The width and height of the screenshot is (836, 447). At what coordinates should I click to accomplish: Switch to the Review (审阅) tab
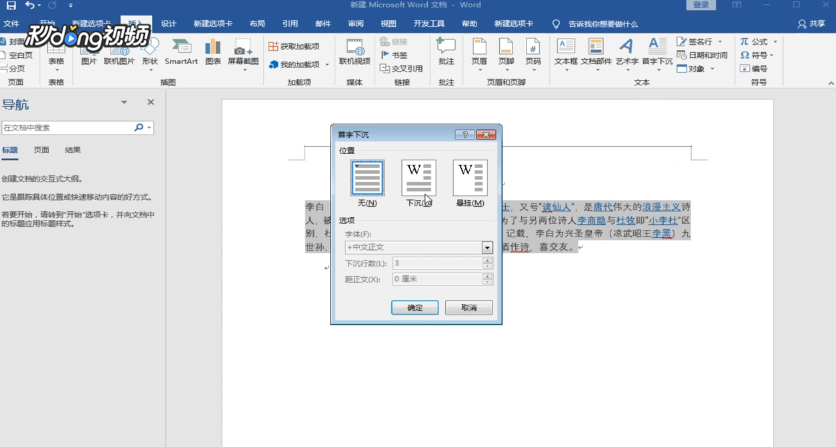(x=356, y=23)
